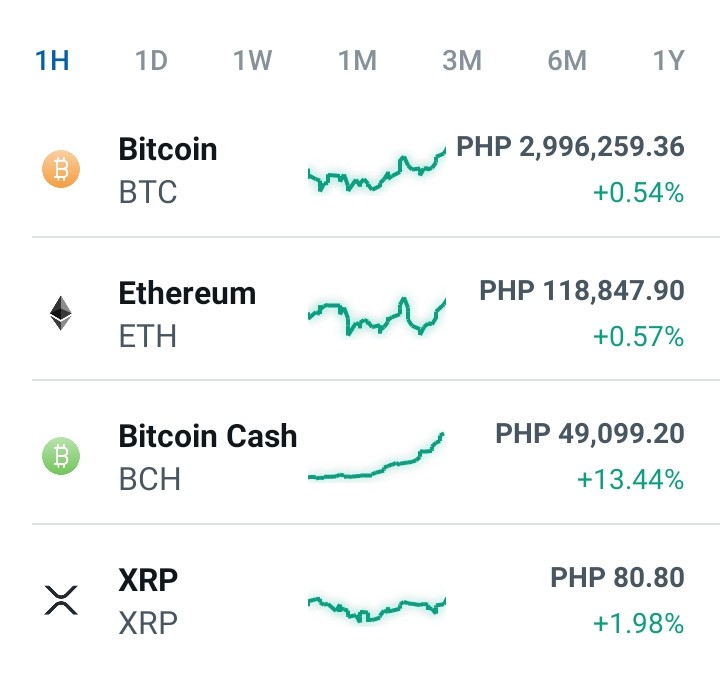The image size is (720, 700).
Task: Open the Bitcoin sparkline chart
Action: (x=377, y=169)
